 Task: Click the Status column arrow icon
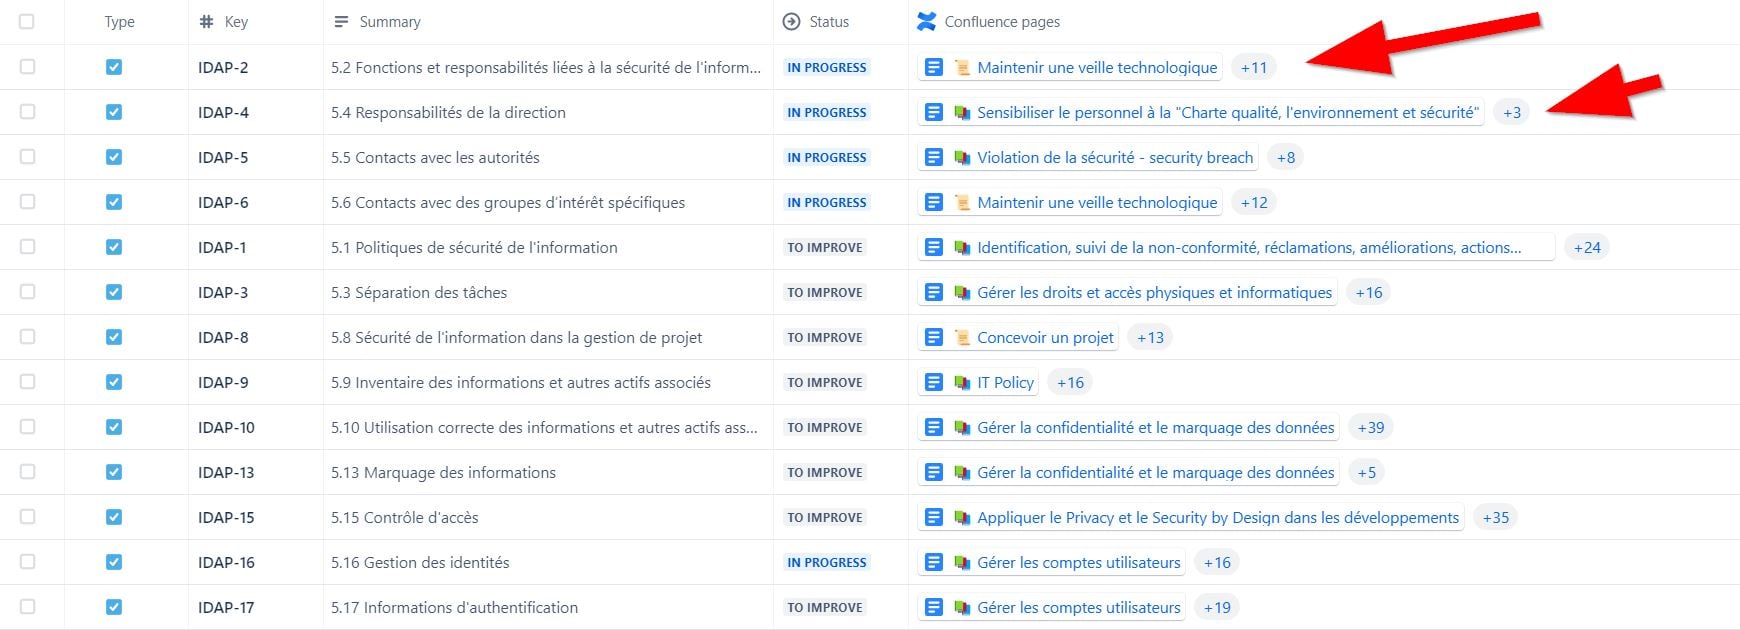point(791,21)
